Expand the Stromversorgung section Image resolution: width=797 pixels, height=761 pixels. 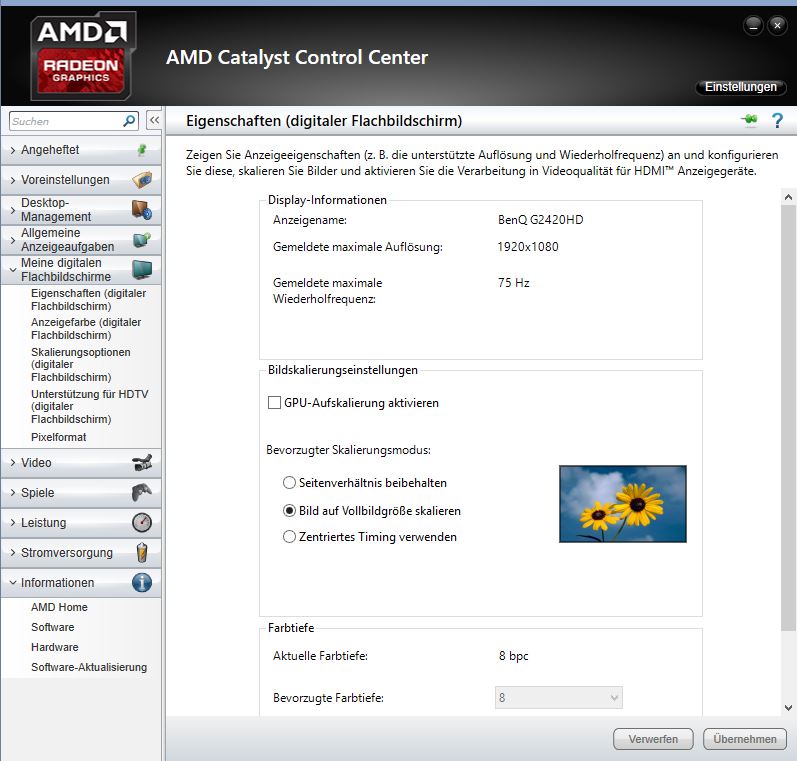13,553
